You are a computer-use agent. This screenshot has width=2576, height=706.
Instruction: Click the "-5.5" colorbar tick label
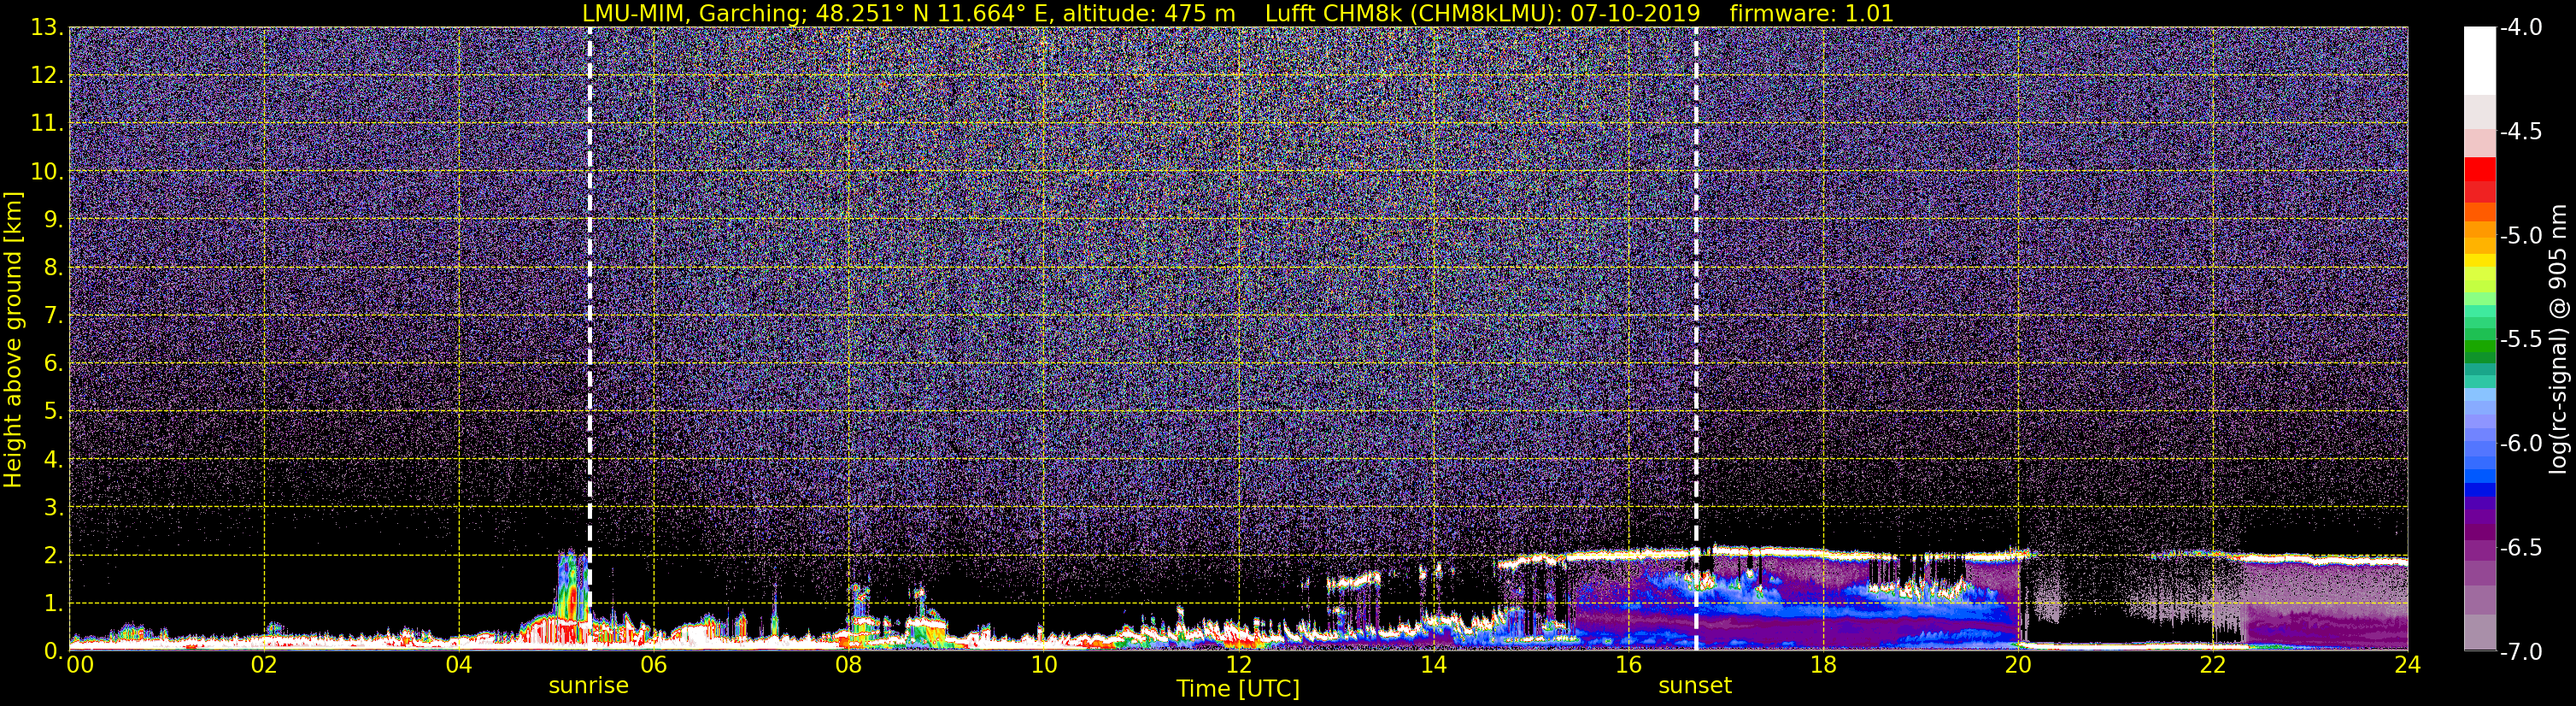2520,340
